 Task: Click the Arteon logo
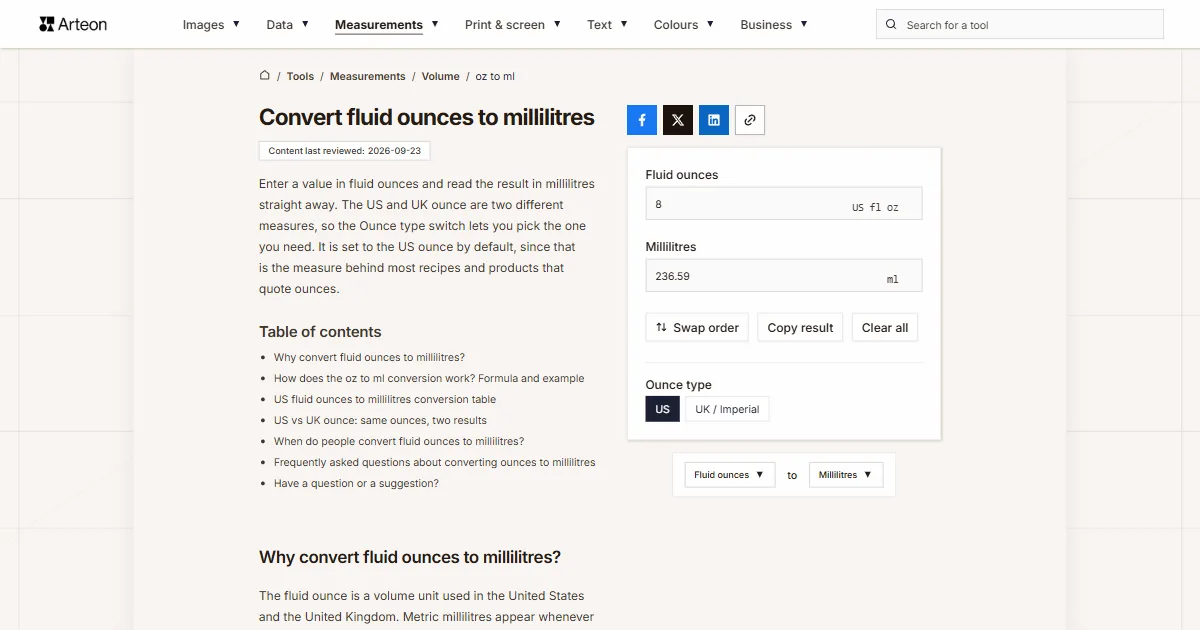point(73,24)
